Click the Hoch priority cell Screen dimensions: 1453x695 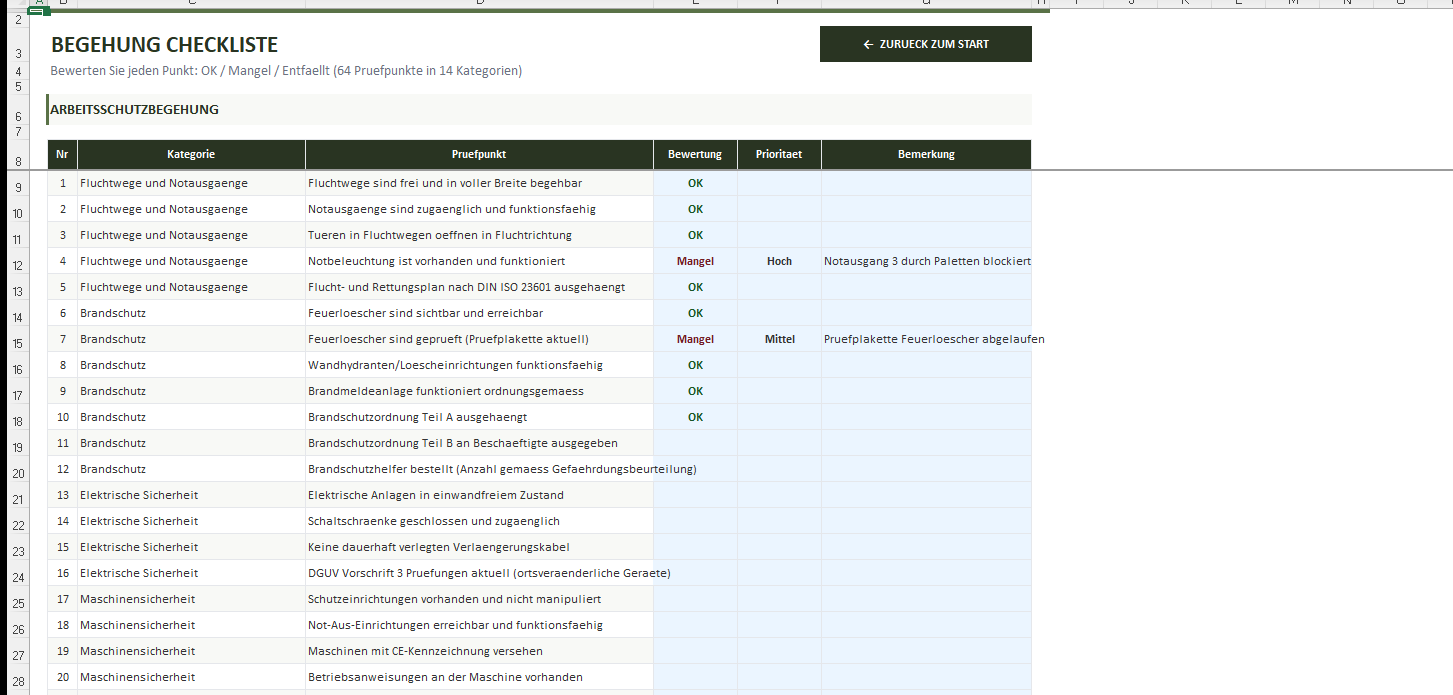click(779, 261)
